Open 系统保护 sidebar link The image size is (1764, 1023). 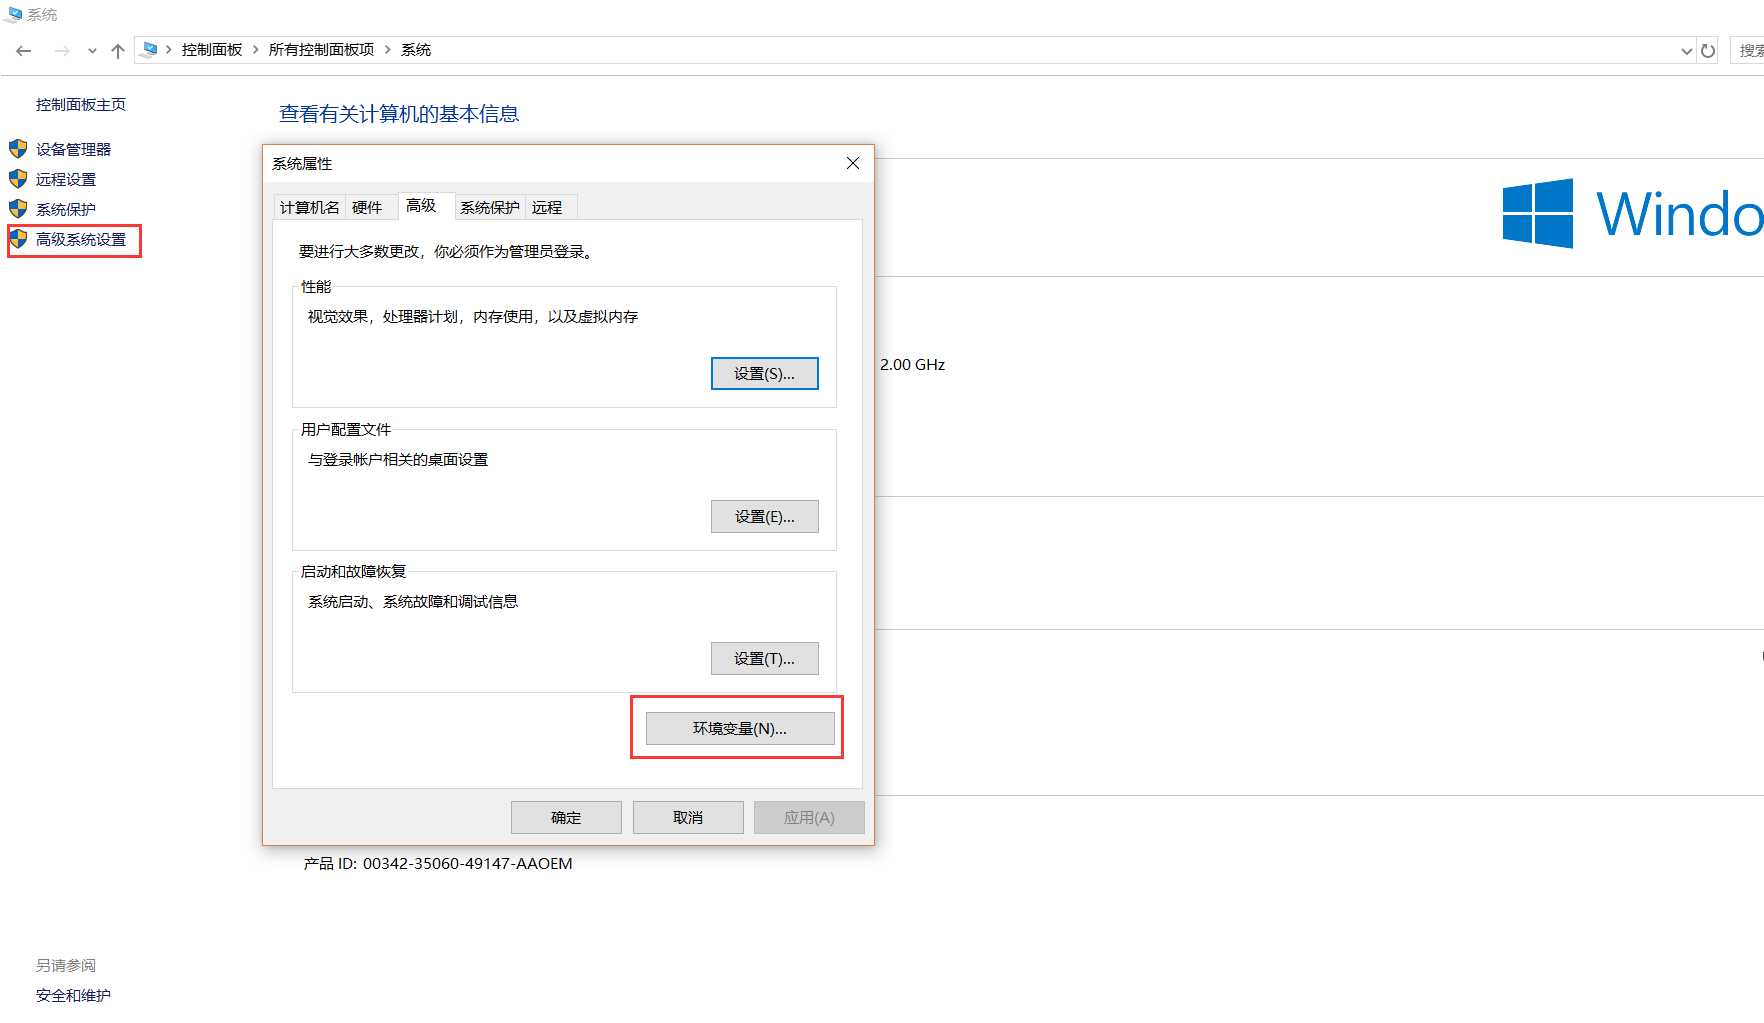[x=66, y=210]
